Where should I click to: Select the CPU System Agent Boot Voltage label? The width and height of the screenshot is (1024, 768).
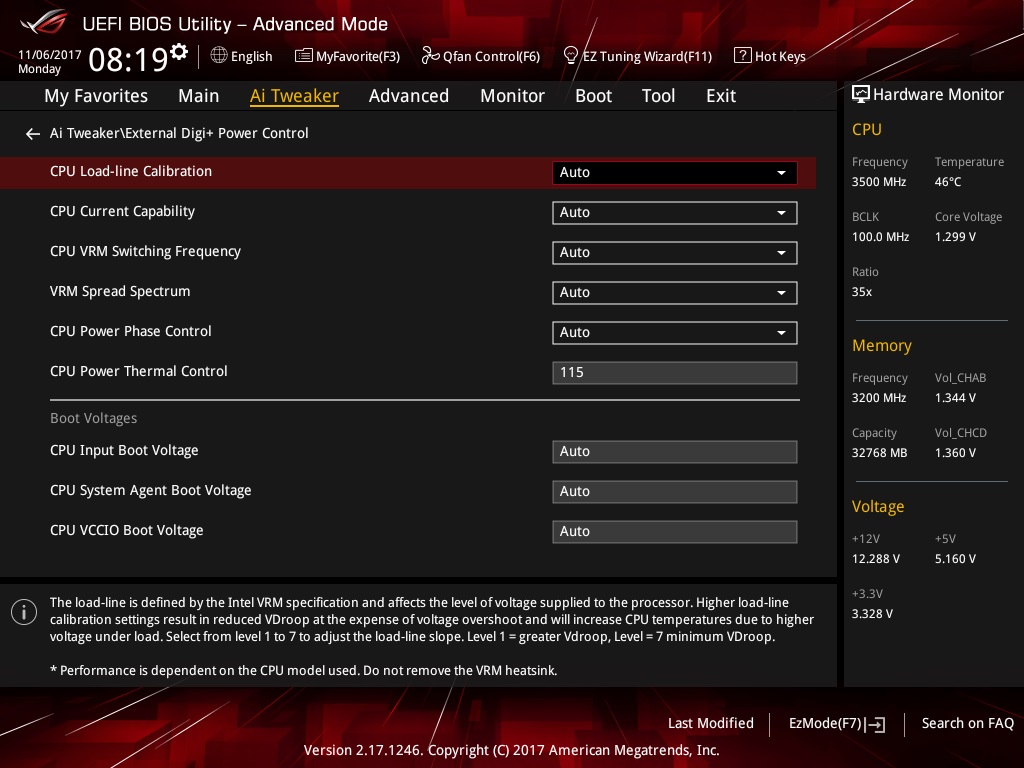(x=151, y=491)
